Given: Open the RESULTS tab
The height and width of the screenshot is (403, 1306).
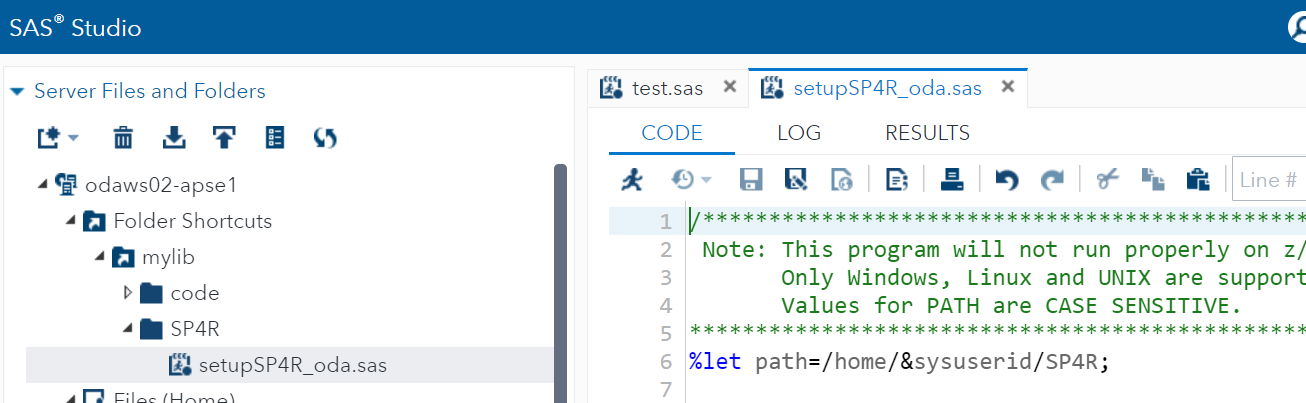Looking at the screenshot, I should coord(927,133).
